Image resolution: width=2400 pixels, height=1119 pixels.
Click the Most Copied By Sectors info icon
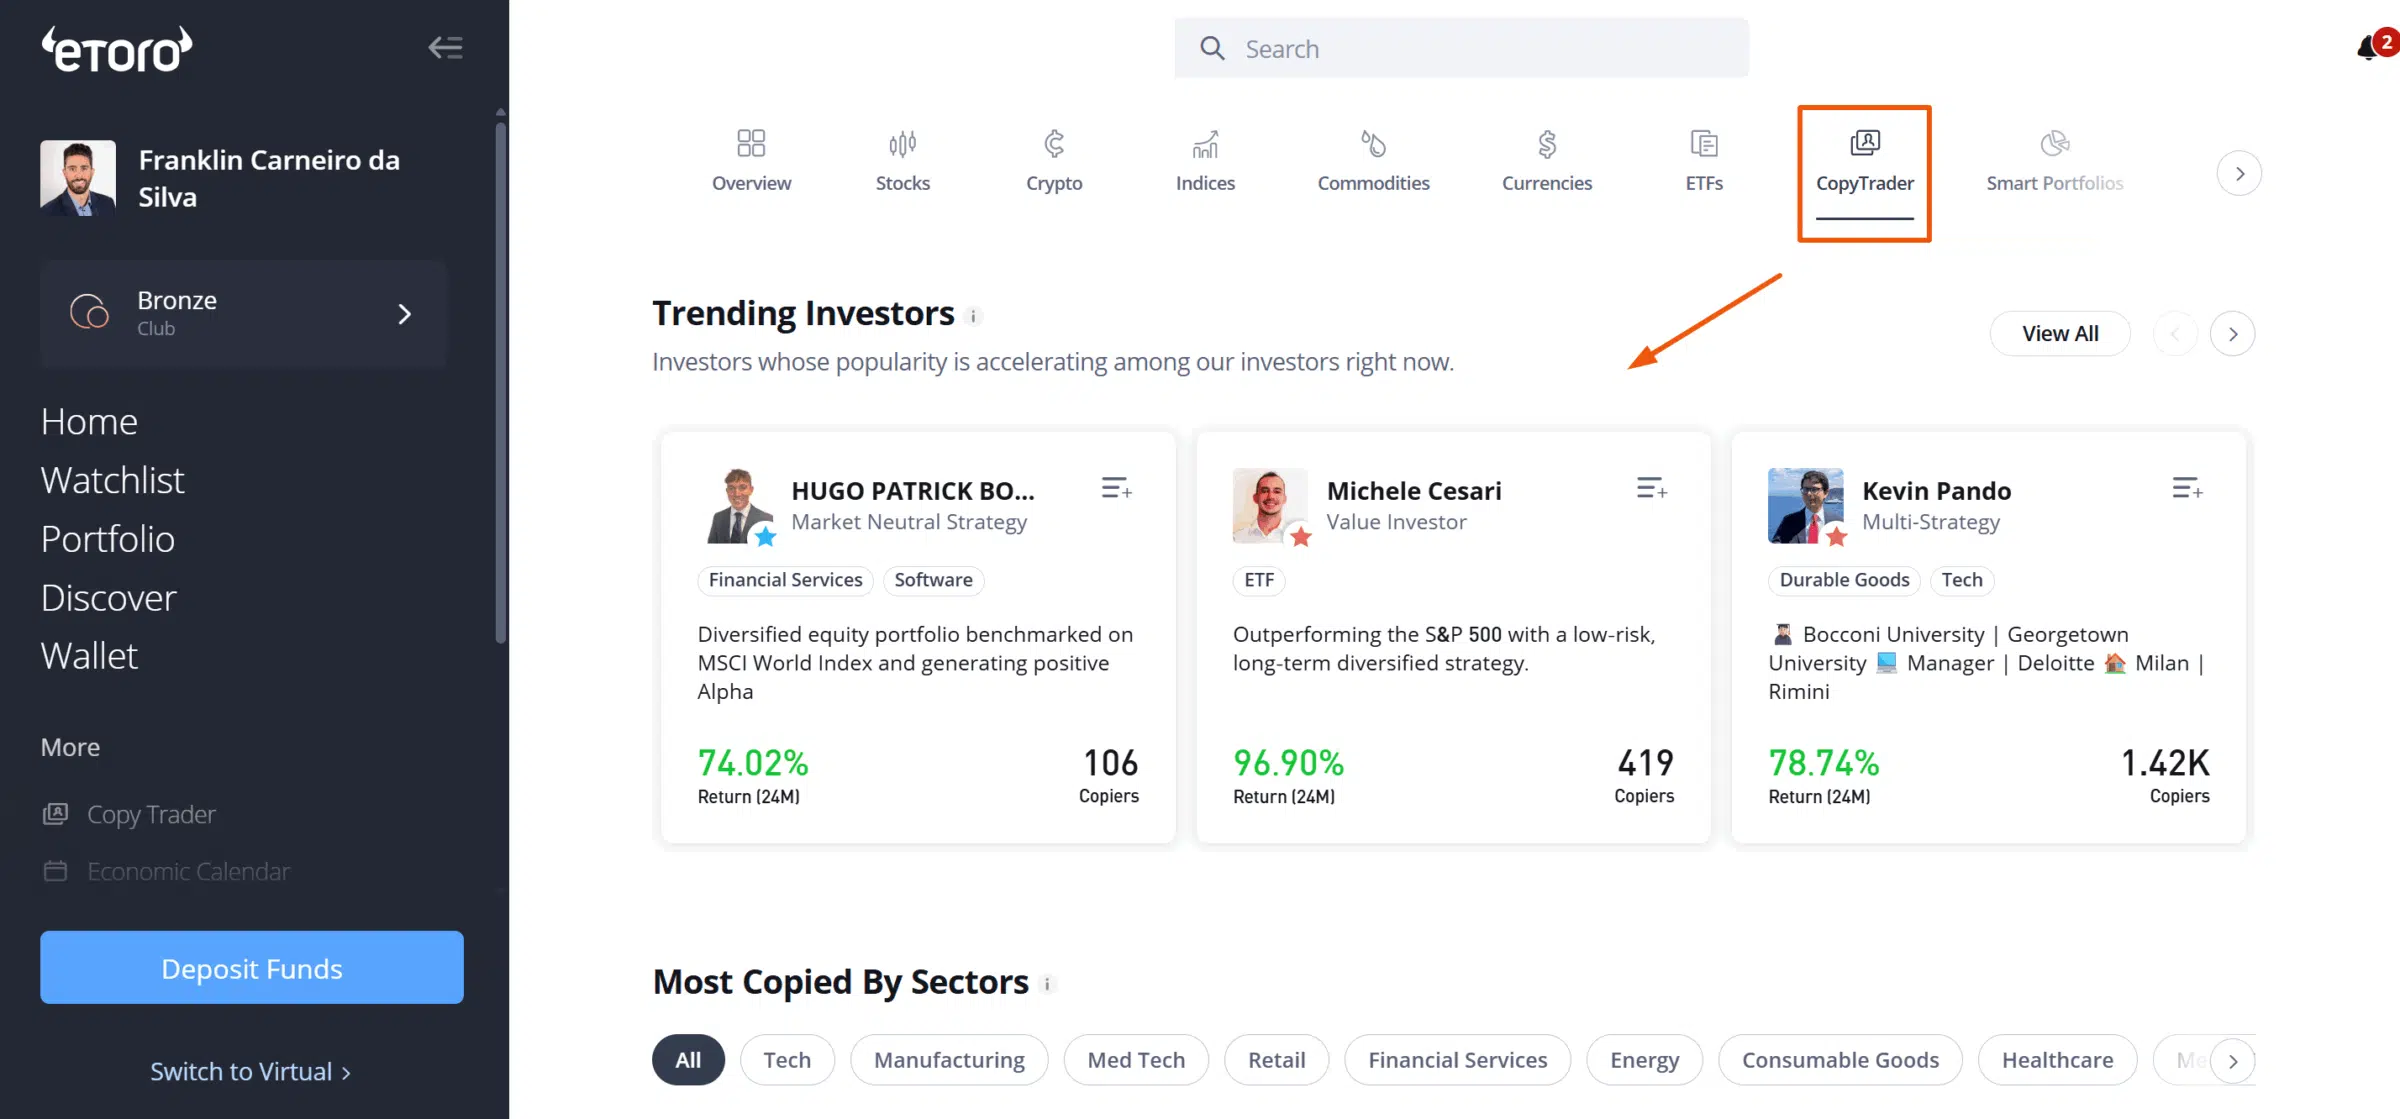coord(1047,984)
